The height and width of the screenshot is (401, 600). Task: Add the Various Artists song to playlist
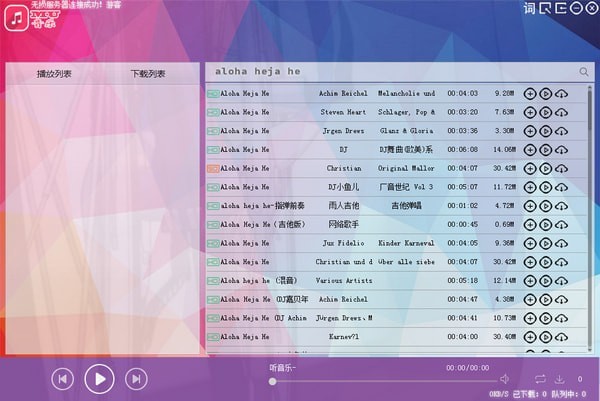[x=529, y=280]
